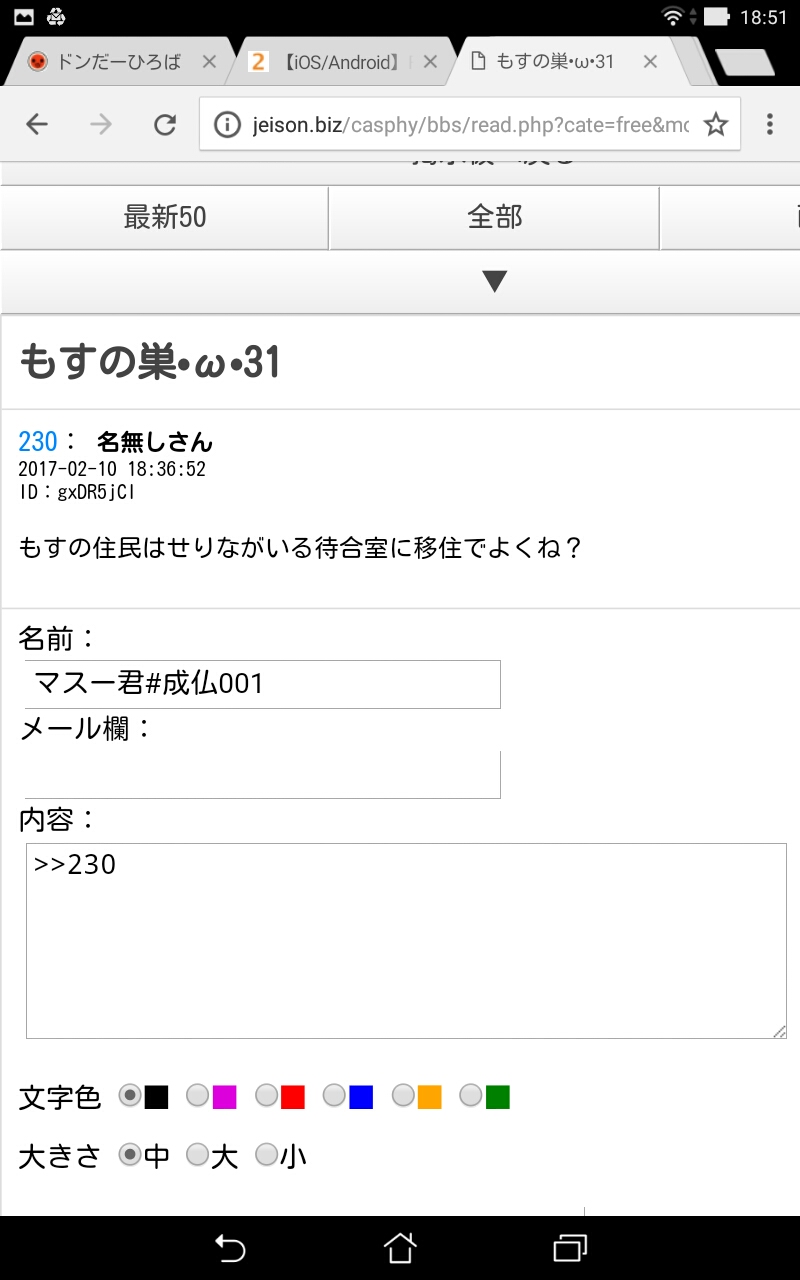
Task: Reload the current page
Action: (164, 124)
